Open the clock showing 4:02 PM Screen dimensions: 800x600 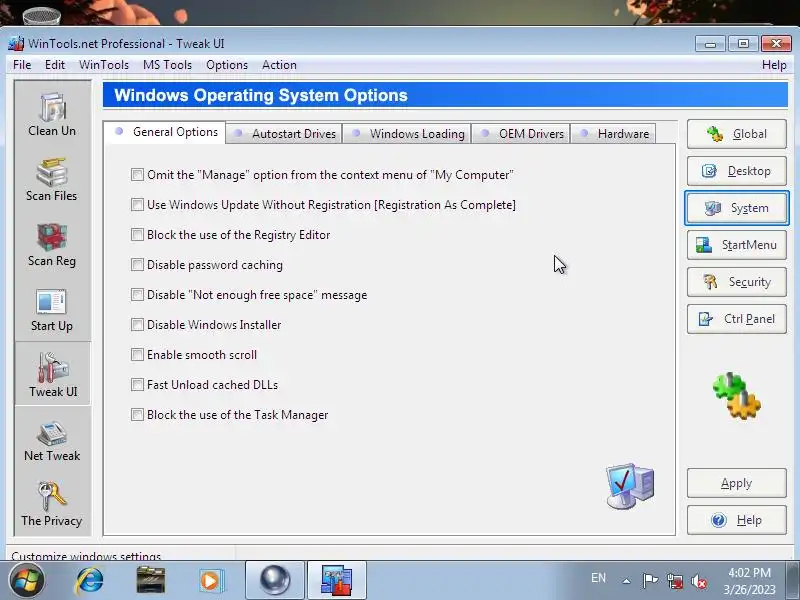pos(749,581)
